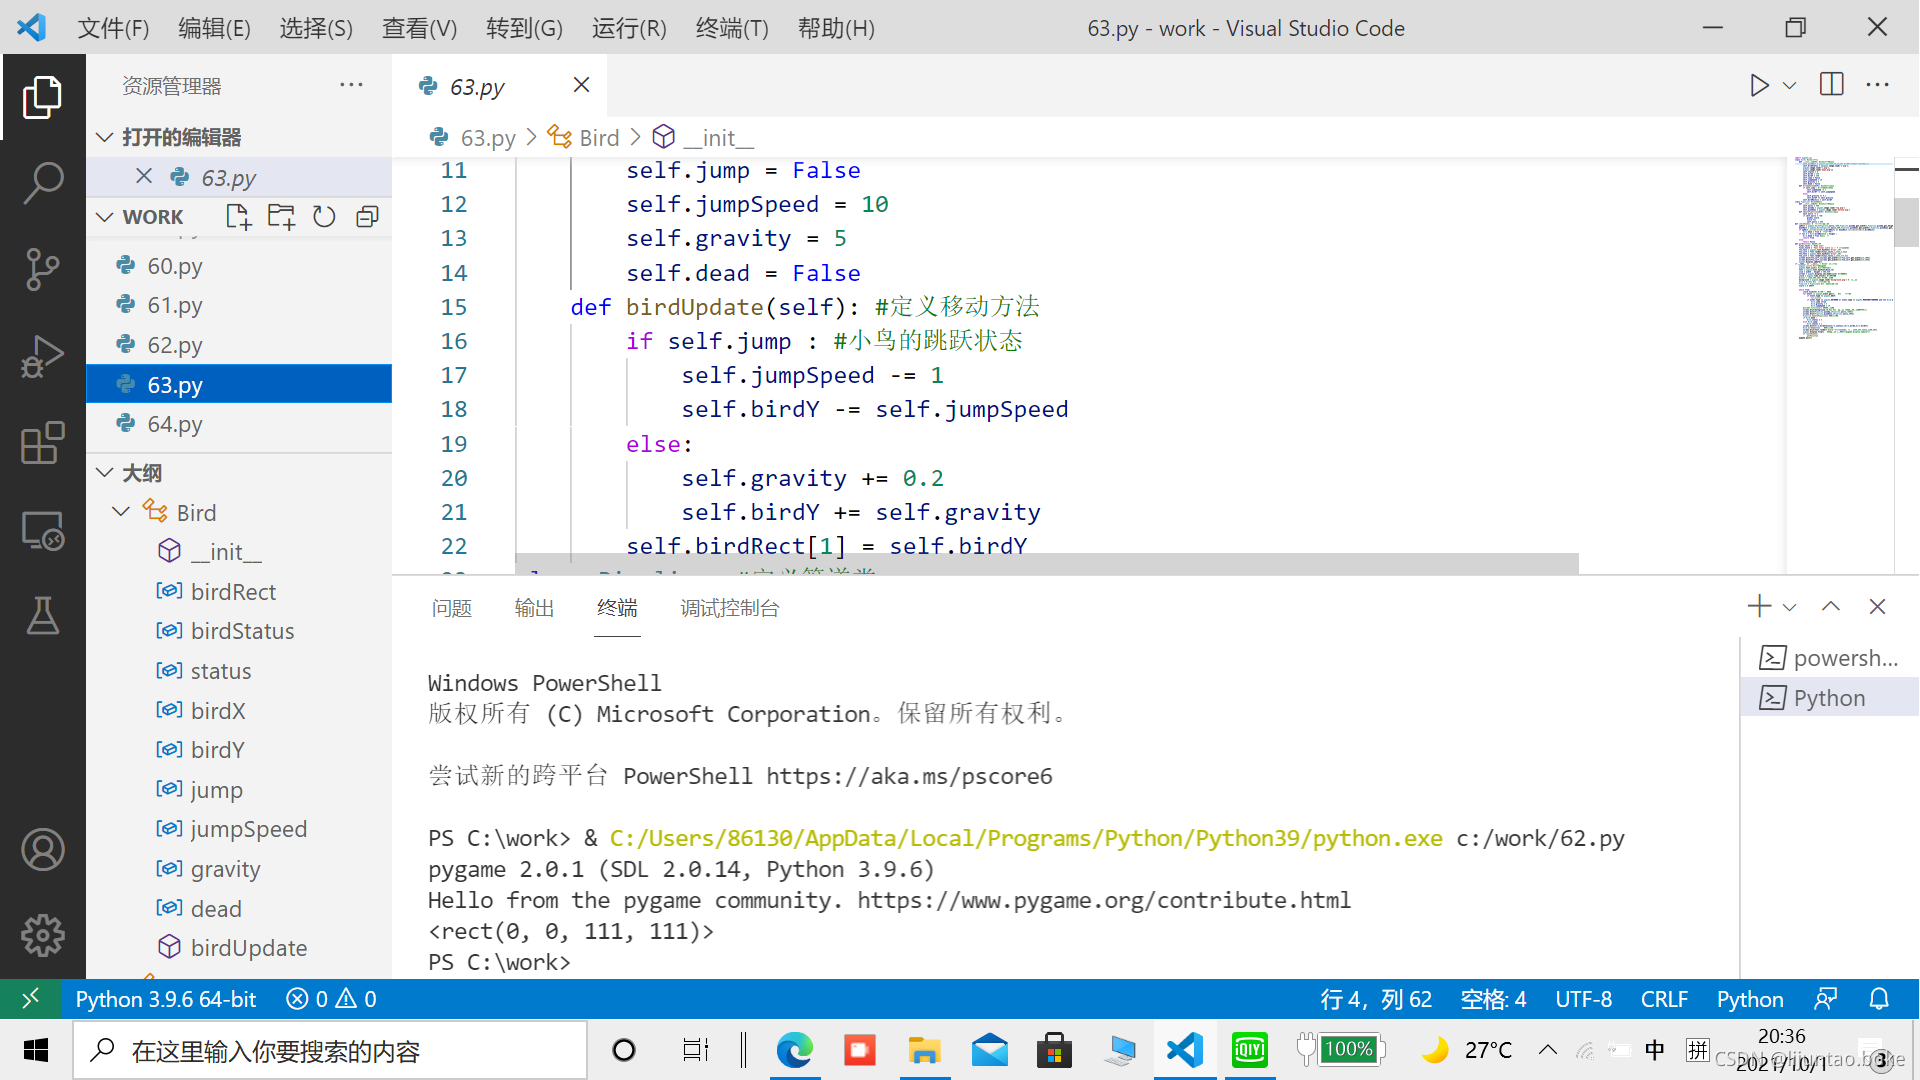Viewport: 1920px width, 1080px height.
Task: Click the New File icon in WORK
Action: point(238,217)
